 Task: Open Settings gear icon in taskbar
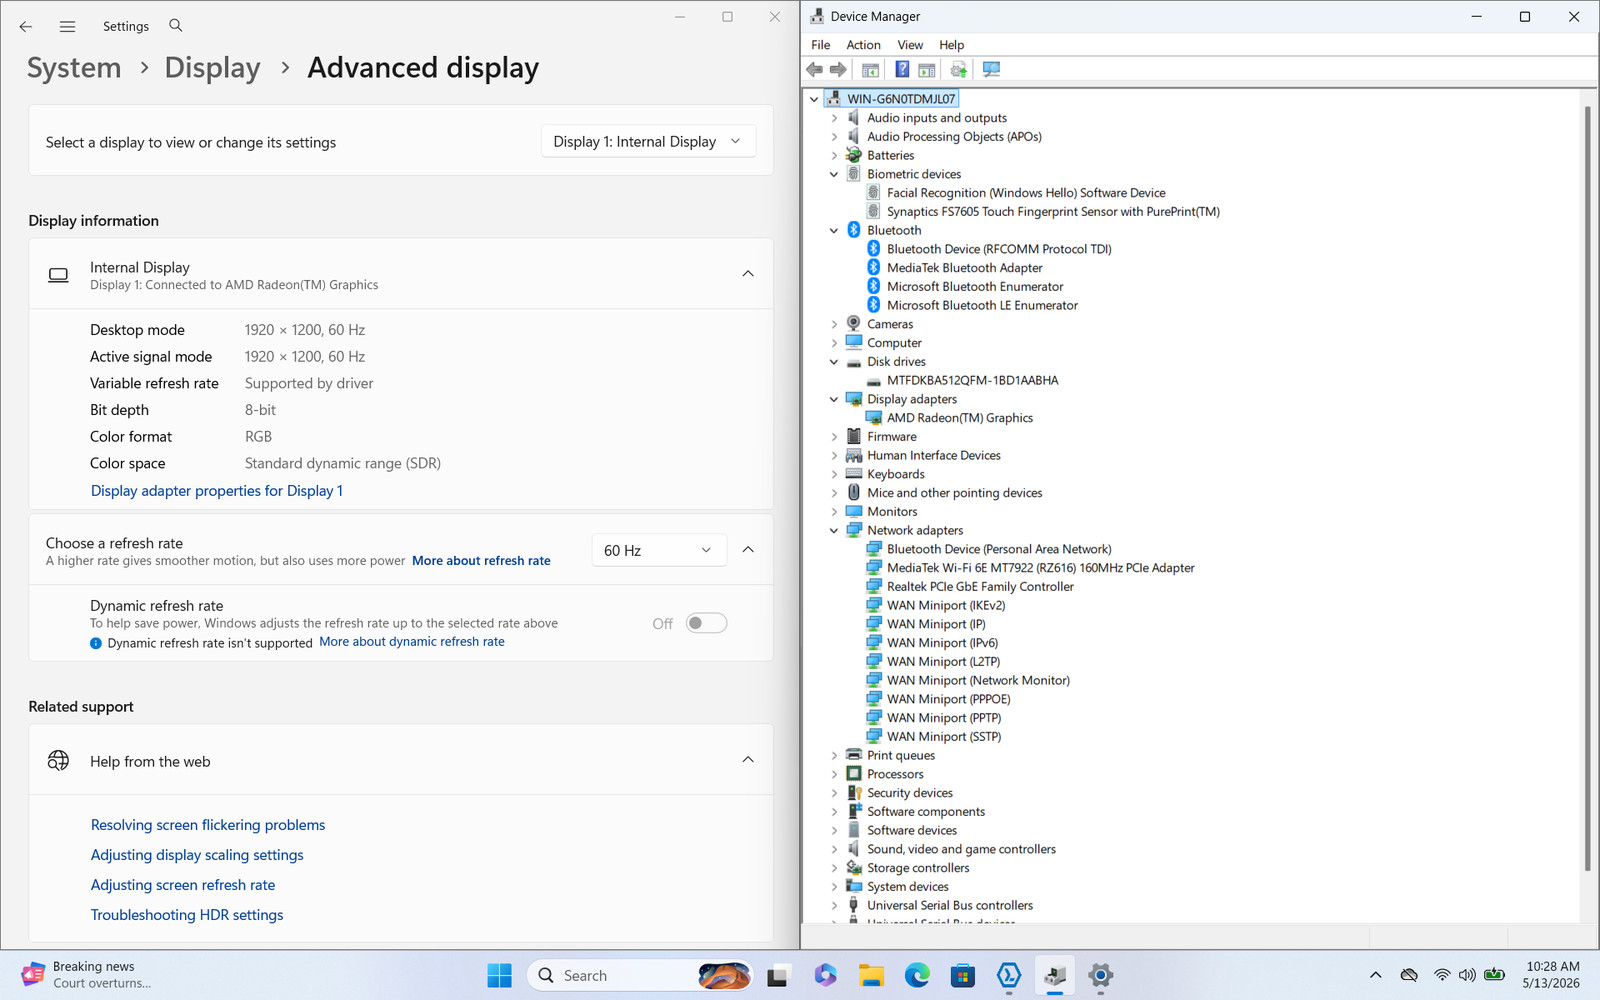[1101, 975]
